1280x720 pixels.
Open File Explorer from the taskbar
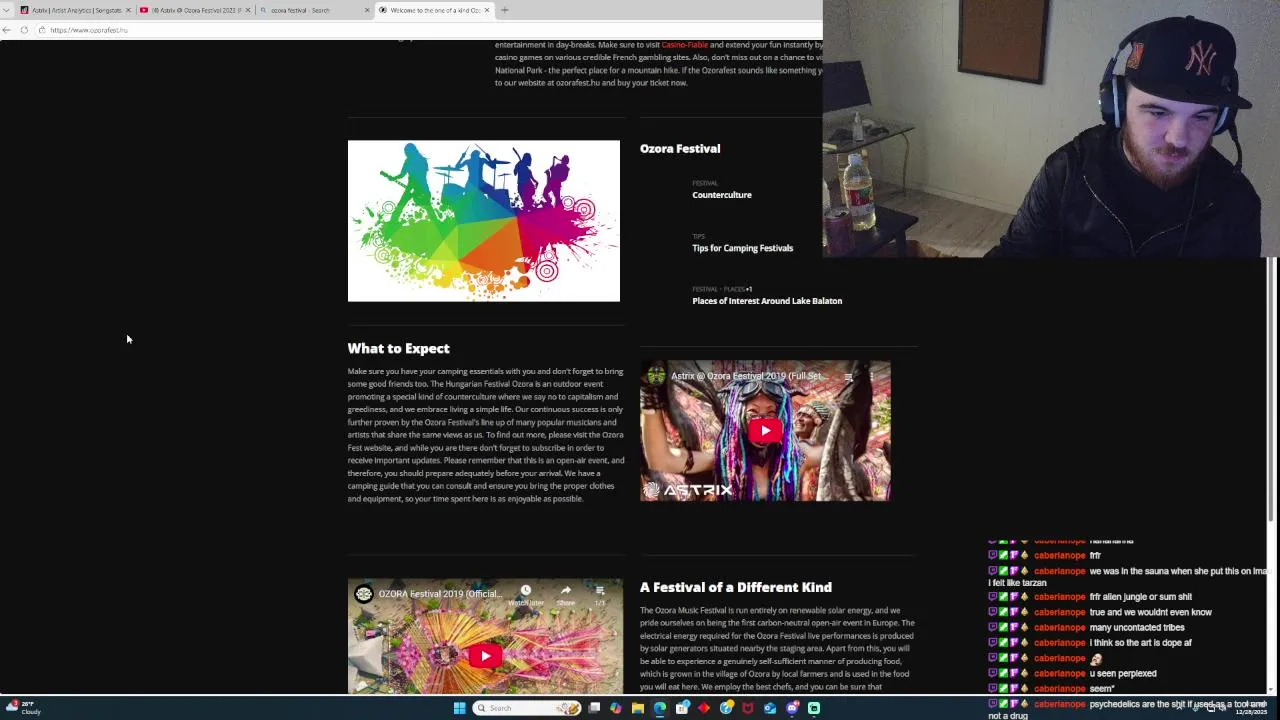[x=637, y=708]
